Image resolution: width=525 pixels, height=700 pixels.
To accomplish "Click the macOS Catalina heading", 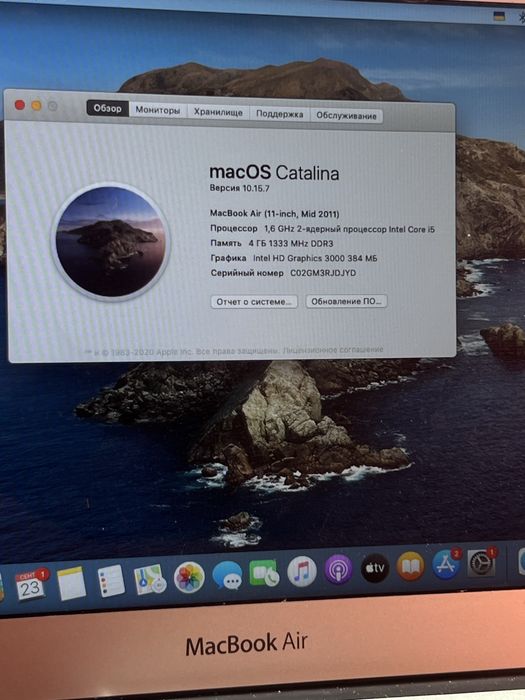I will click(x=274, y=172).
